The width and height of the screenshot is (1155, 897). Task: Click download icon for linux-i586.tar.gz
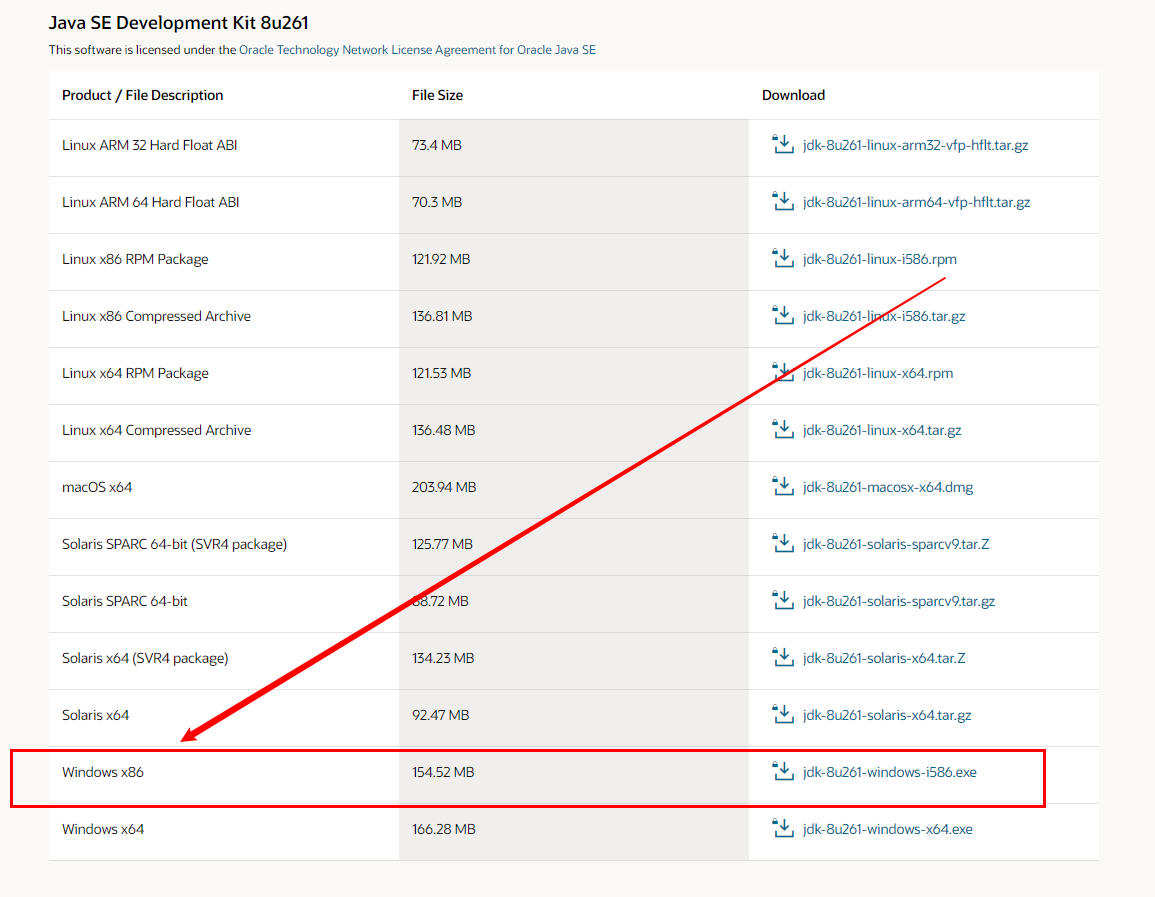pos(782,315)
